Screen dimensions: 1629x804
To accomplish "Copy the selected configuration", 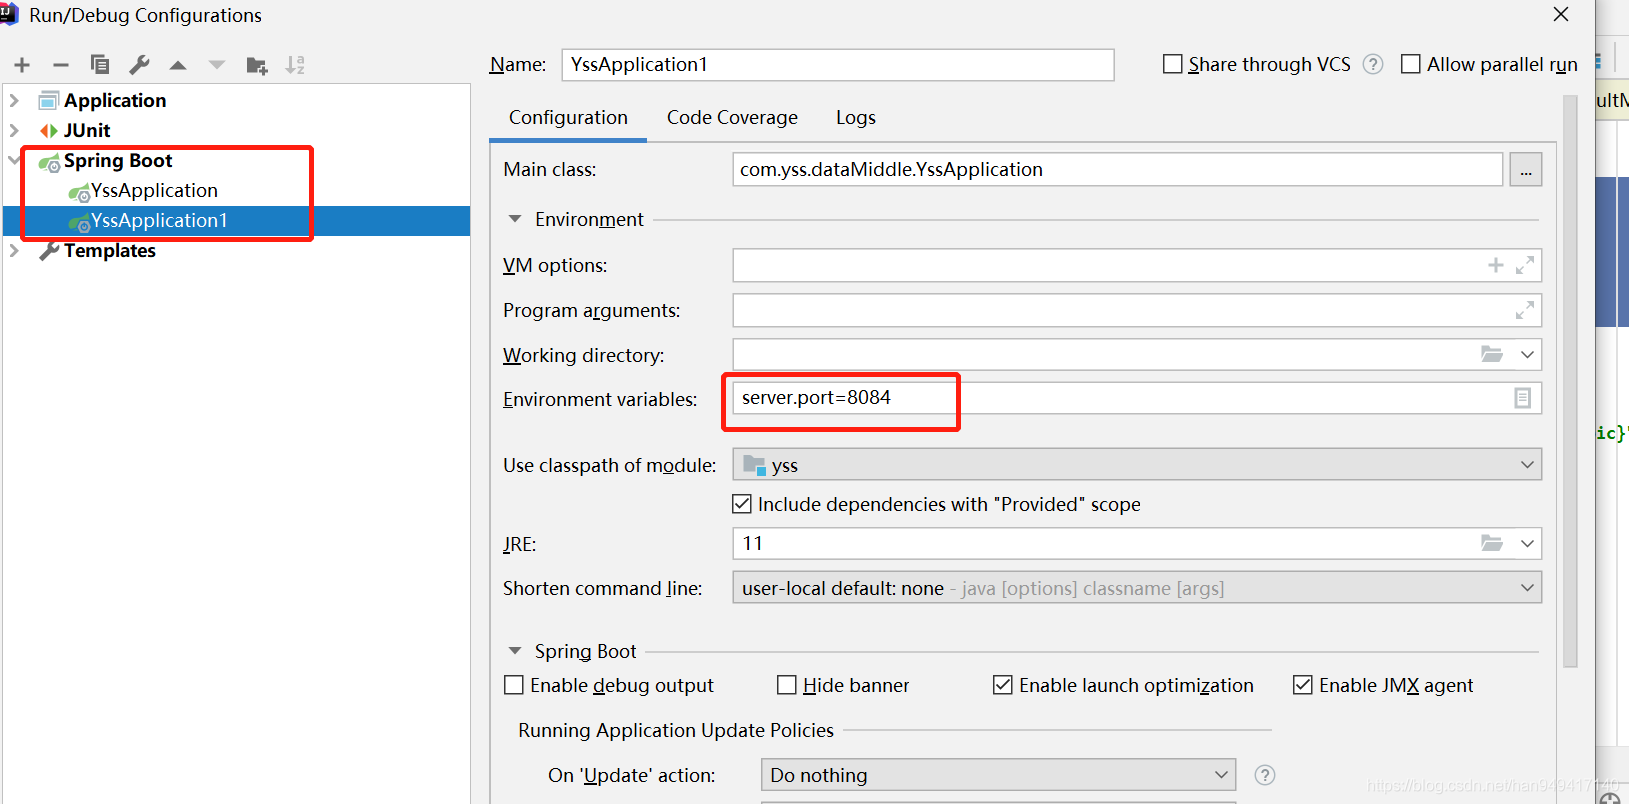I will [x=100, y=65].
